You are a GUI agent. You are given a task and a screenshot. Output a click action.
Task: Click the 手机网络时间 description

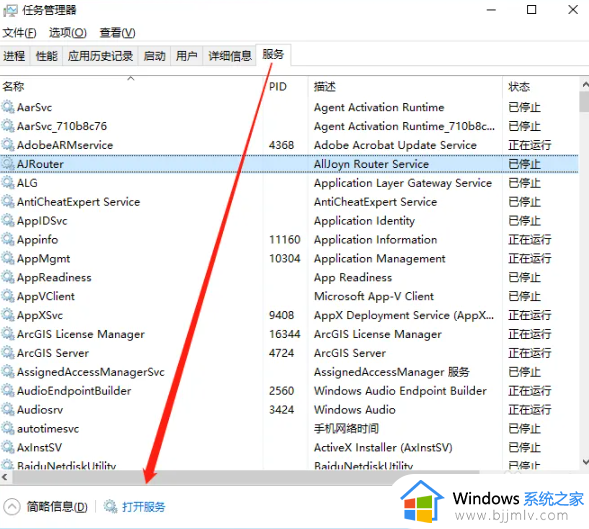[346, 428]
